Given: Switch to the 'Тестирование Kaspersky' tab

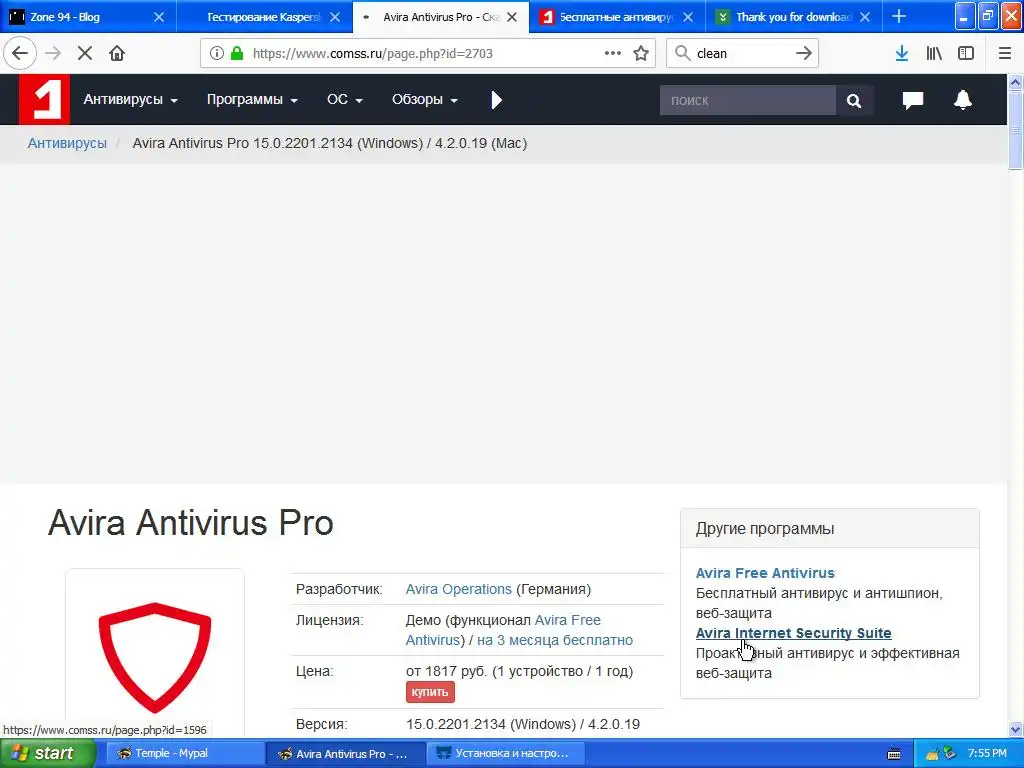Looking at the screenshot, I should (x=263, y=17).
